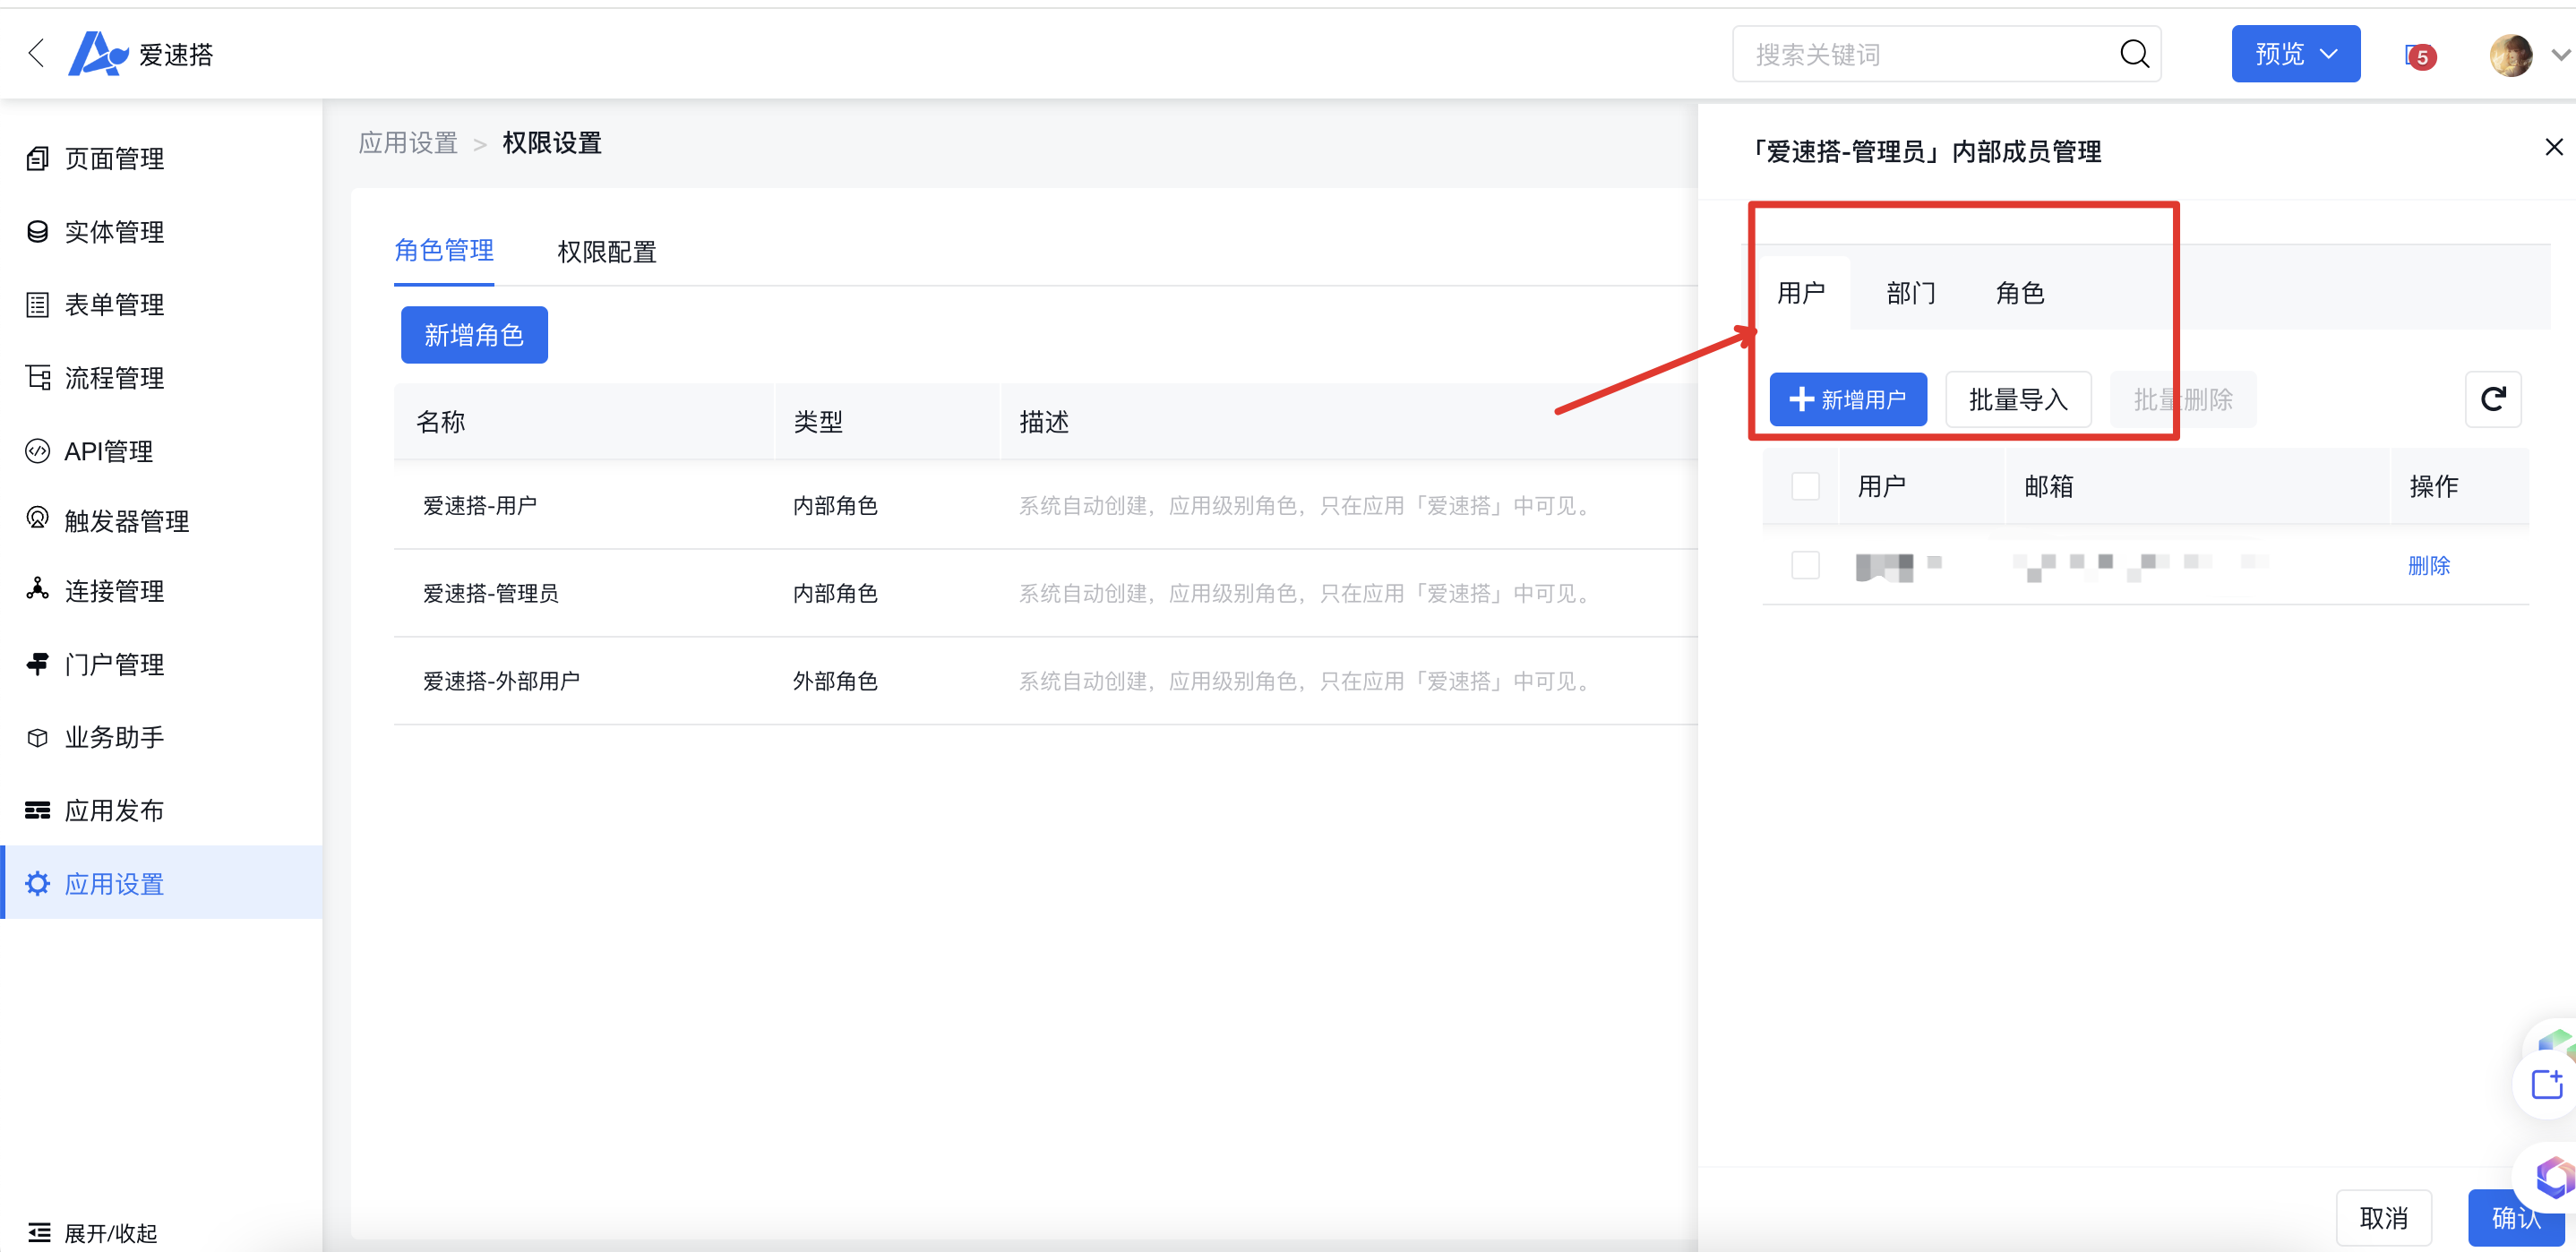The width and height of the screenshot is (2576, 1252).
Task: Click the 连接管理 nodes icon
Action: (37, 590)
